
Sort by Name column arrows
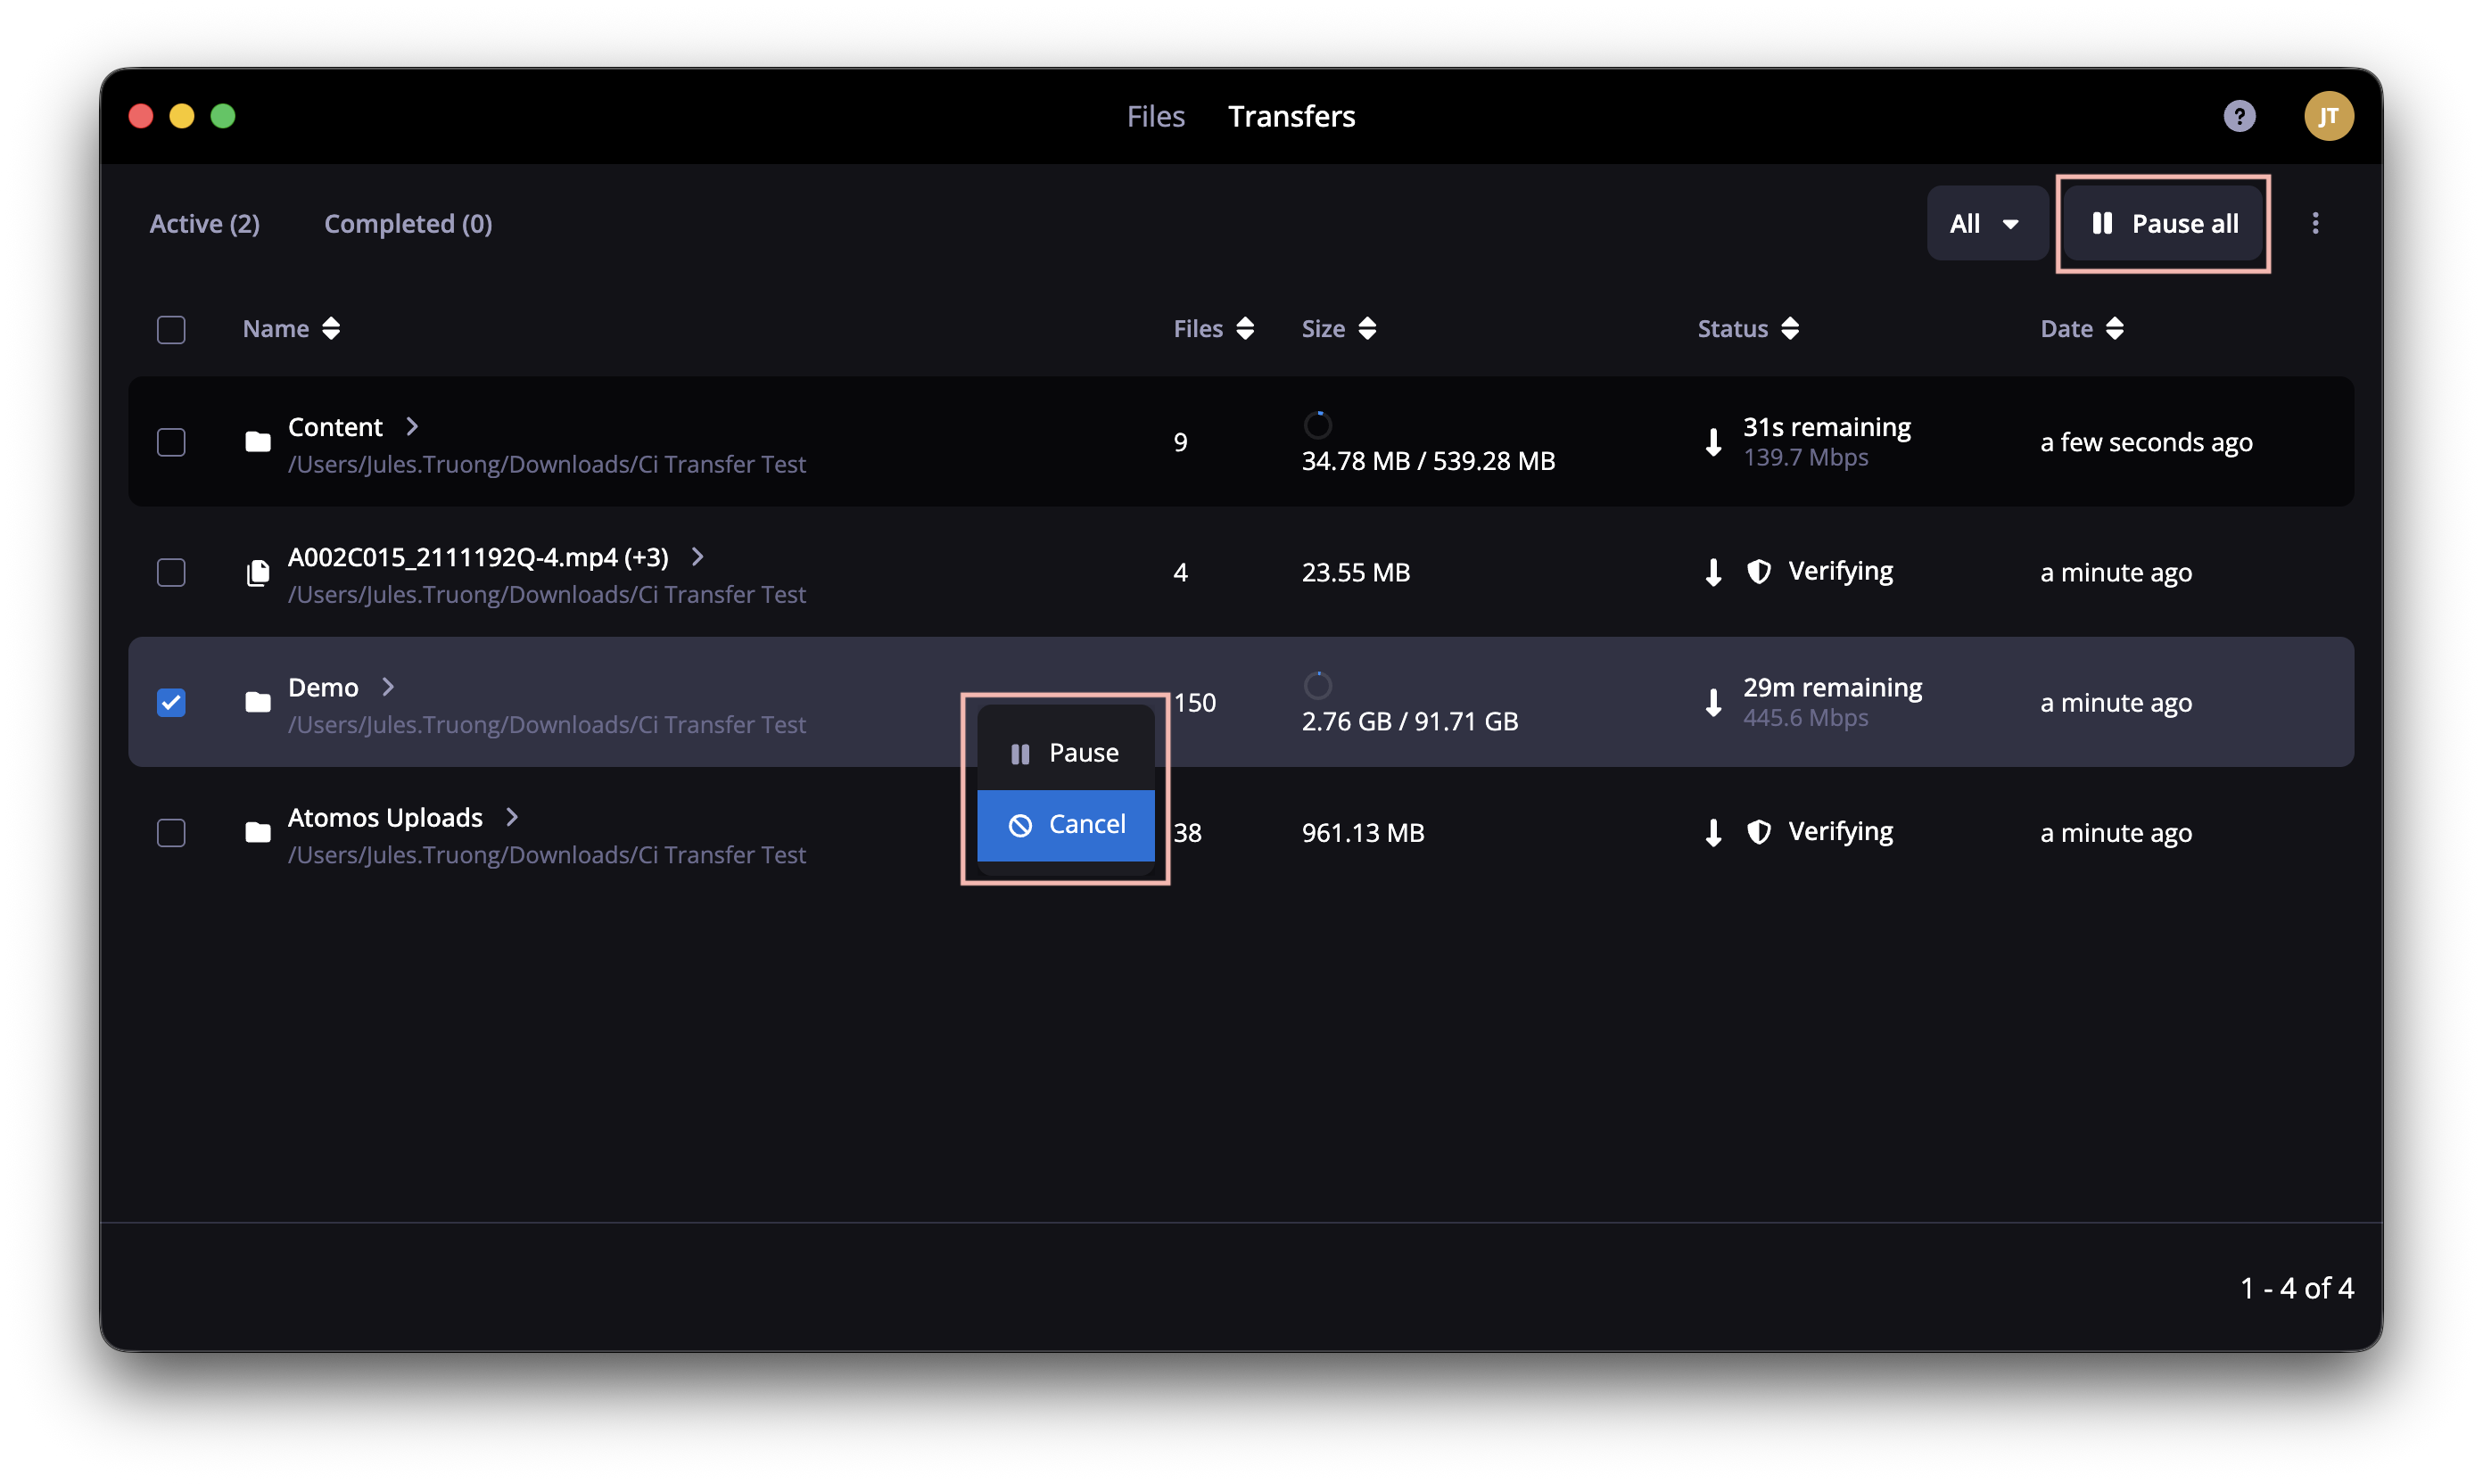[330, 329]
